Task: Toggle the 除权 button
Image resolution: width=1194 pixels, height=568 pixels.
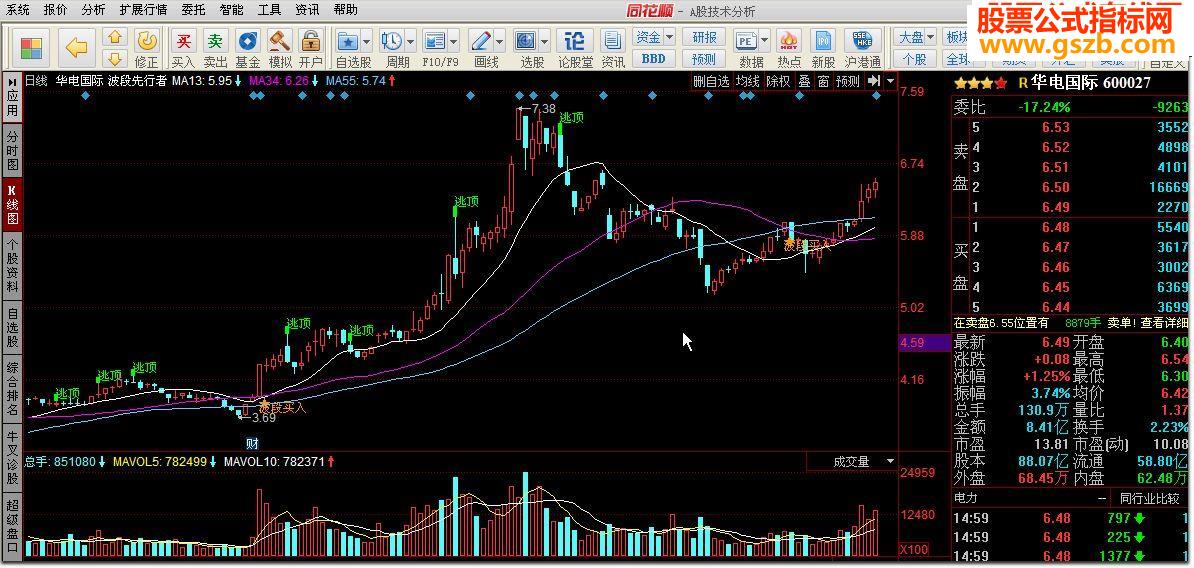Action: coord(778,81)
